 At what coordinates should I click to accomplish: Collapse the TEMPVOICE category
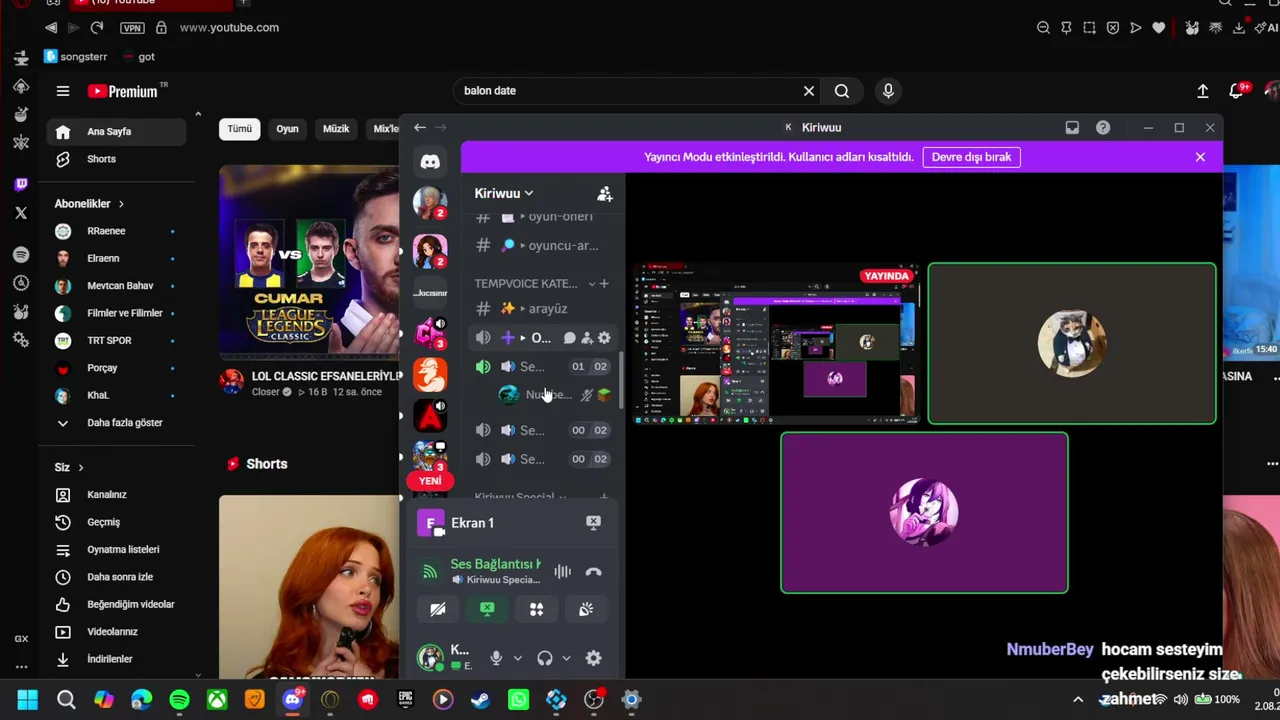[532, 284]
